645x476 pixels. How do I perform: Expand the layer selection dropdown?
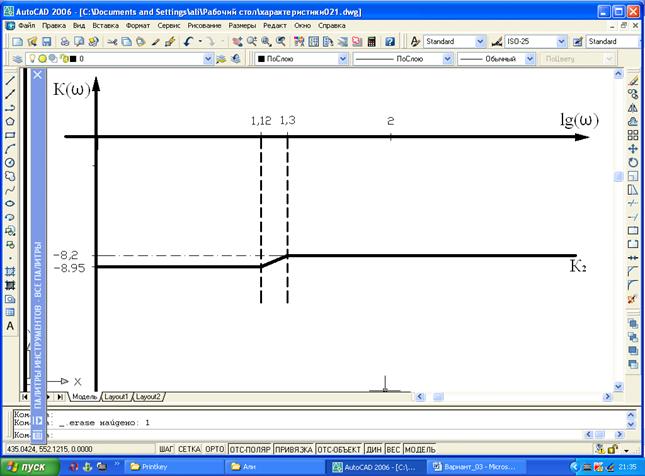tap(208, 59)
